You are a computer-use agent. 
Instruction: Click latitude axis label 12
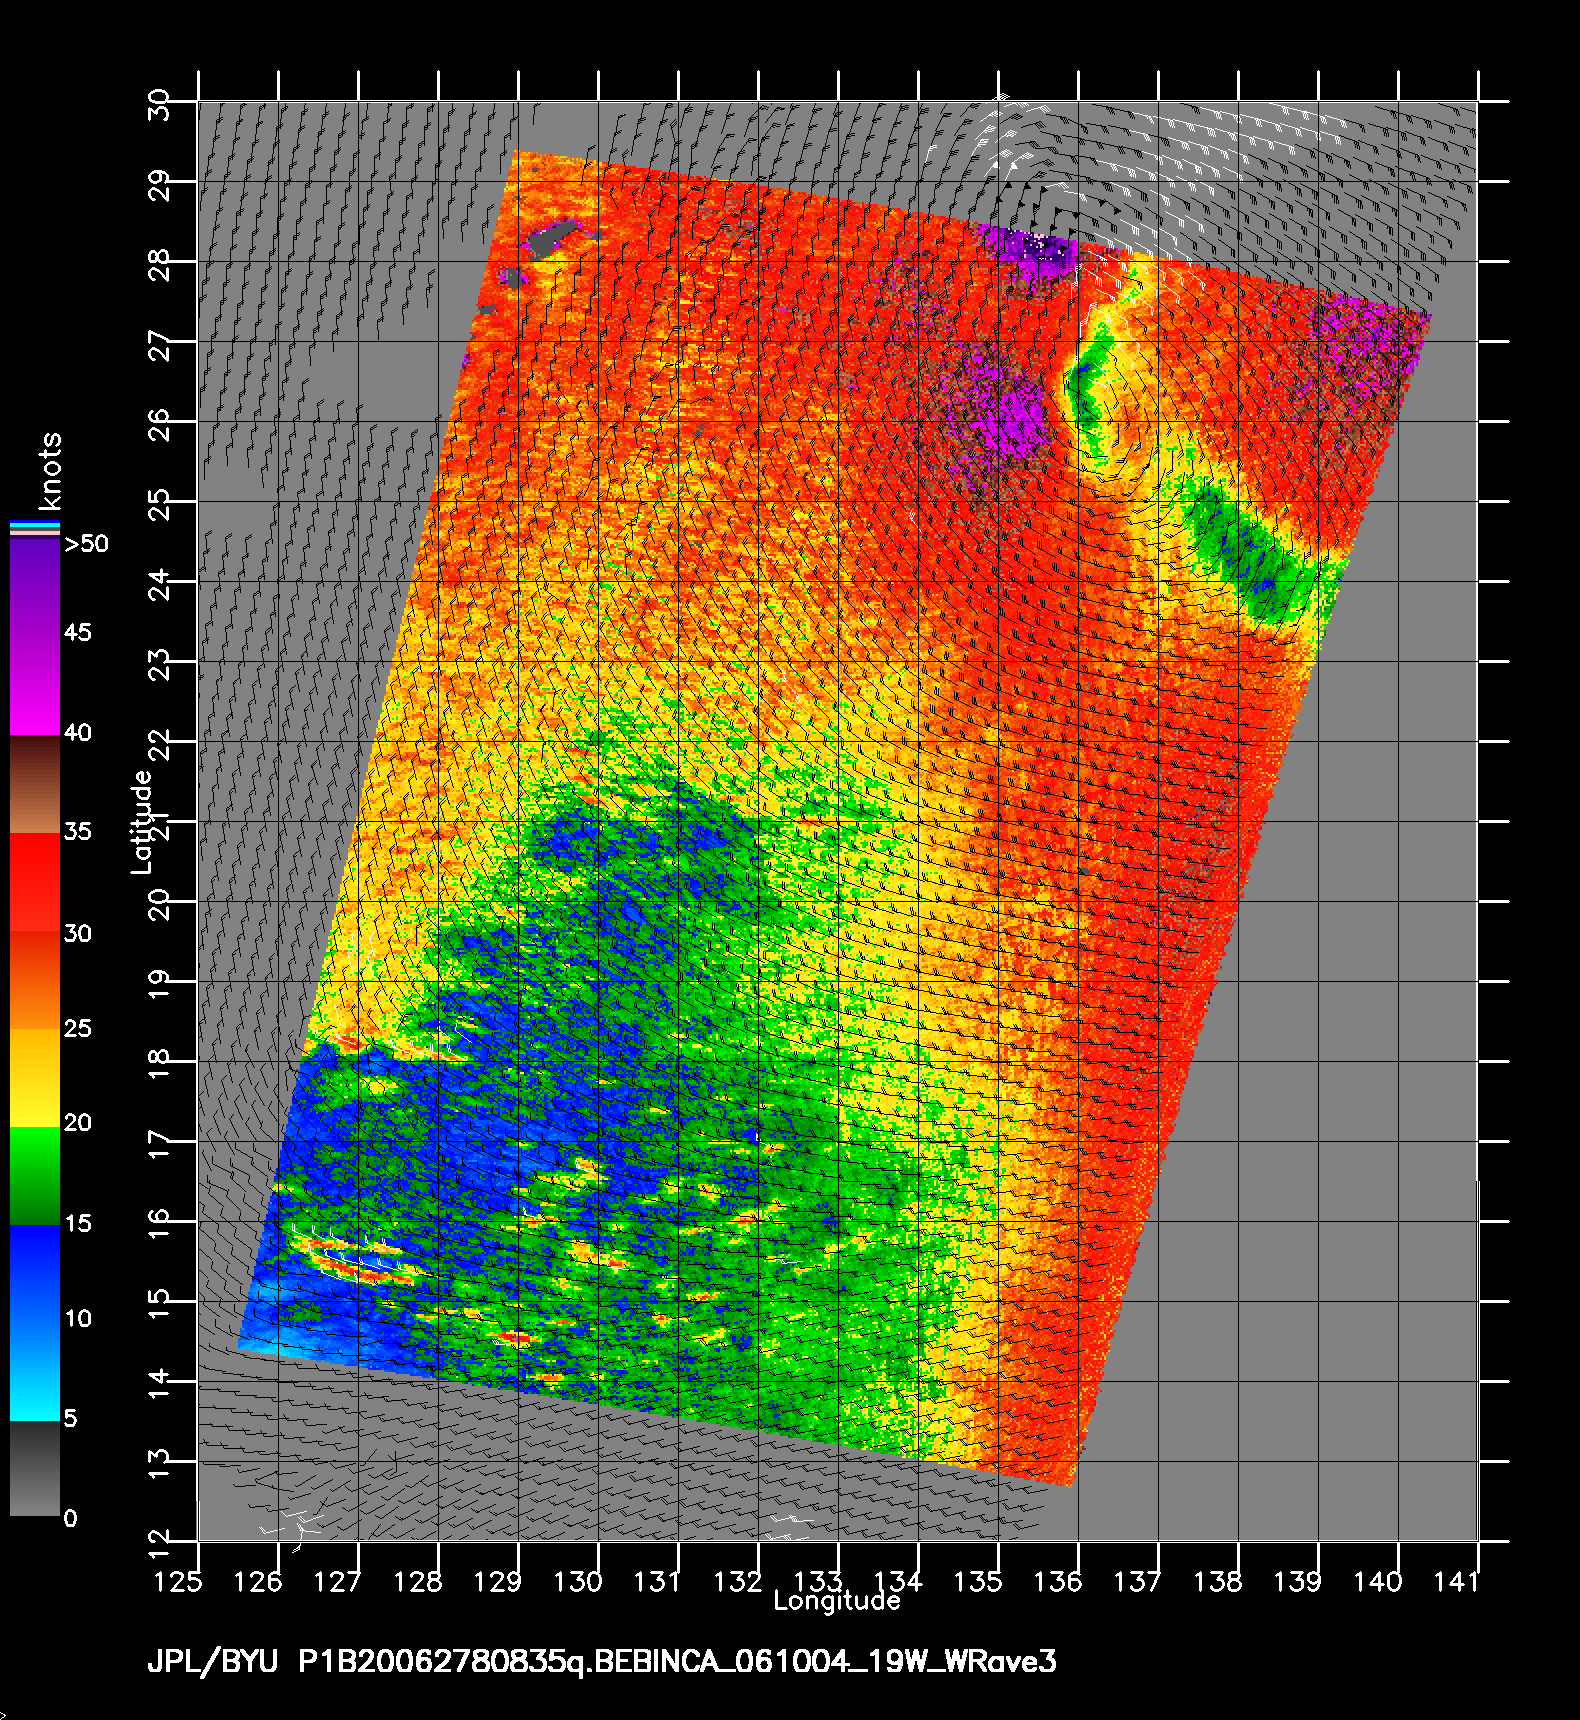[x=160, y=1544]
